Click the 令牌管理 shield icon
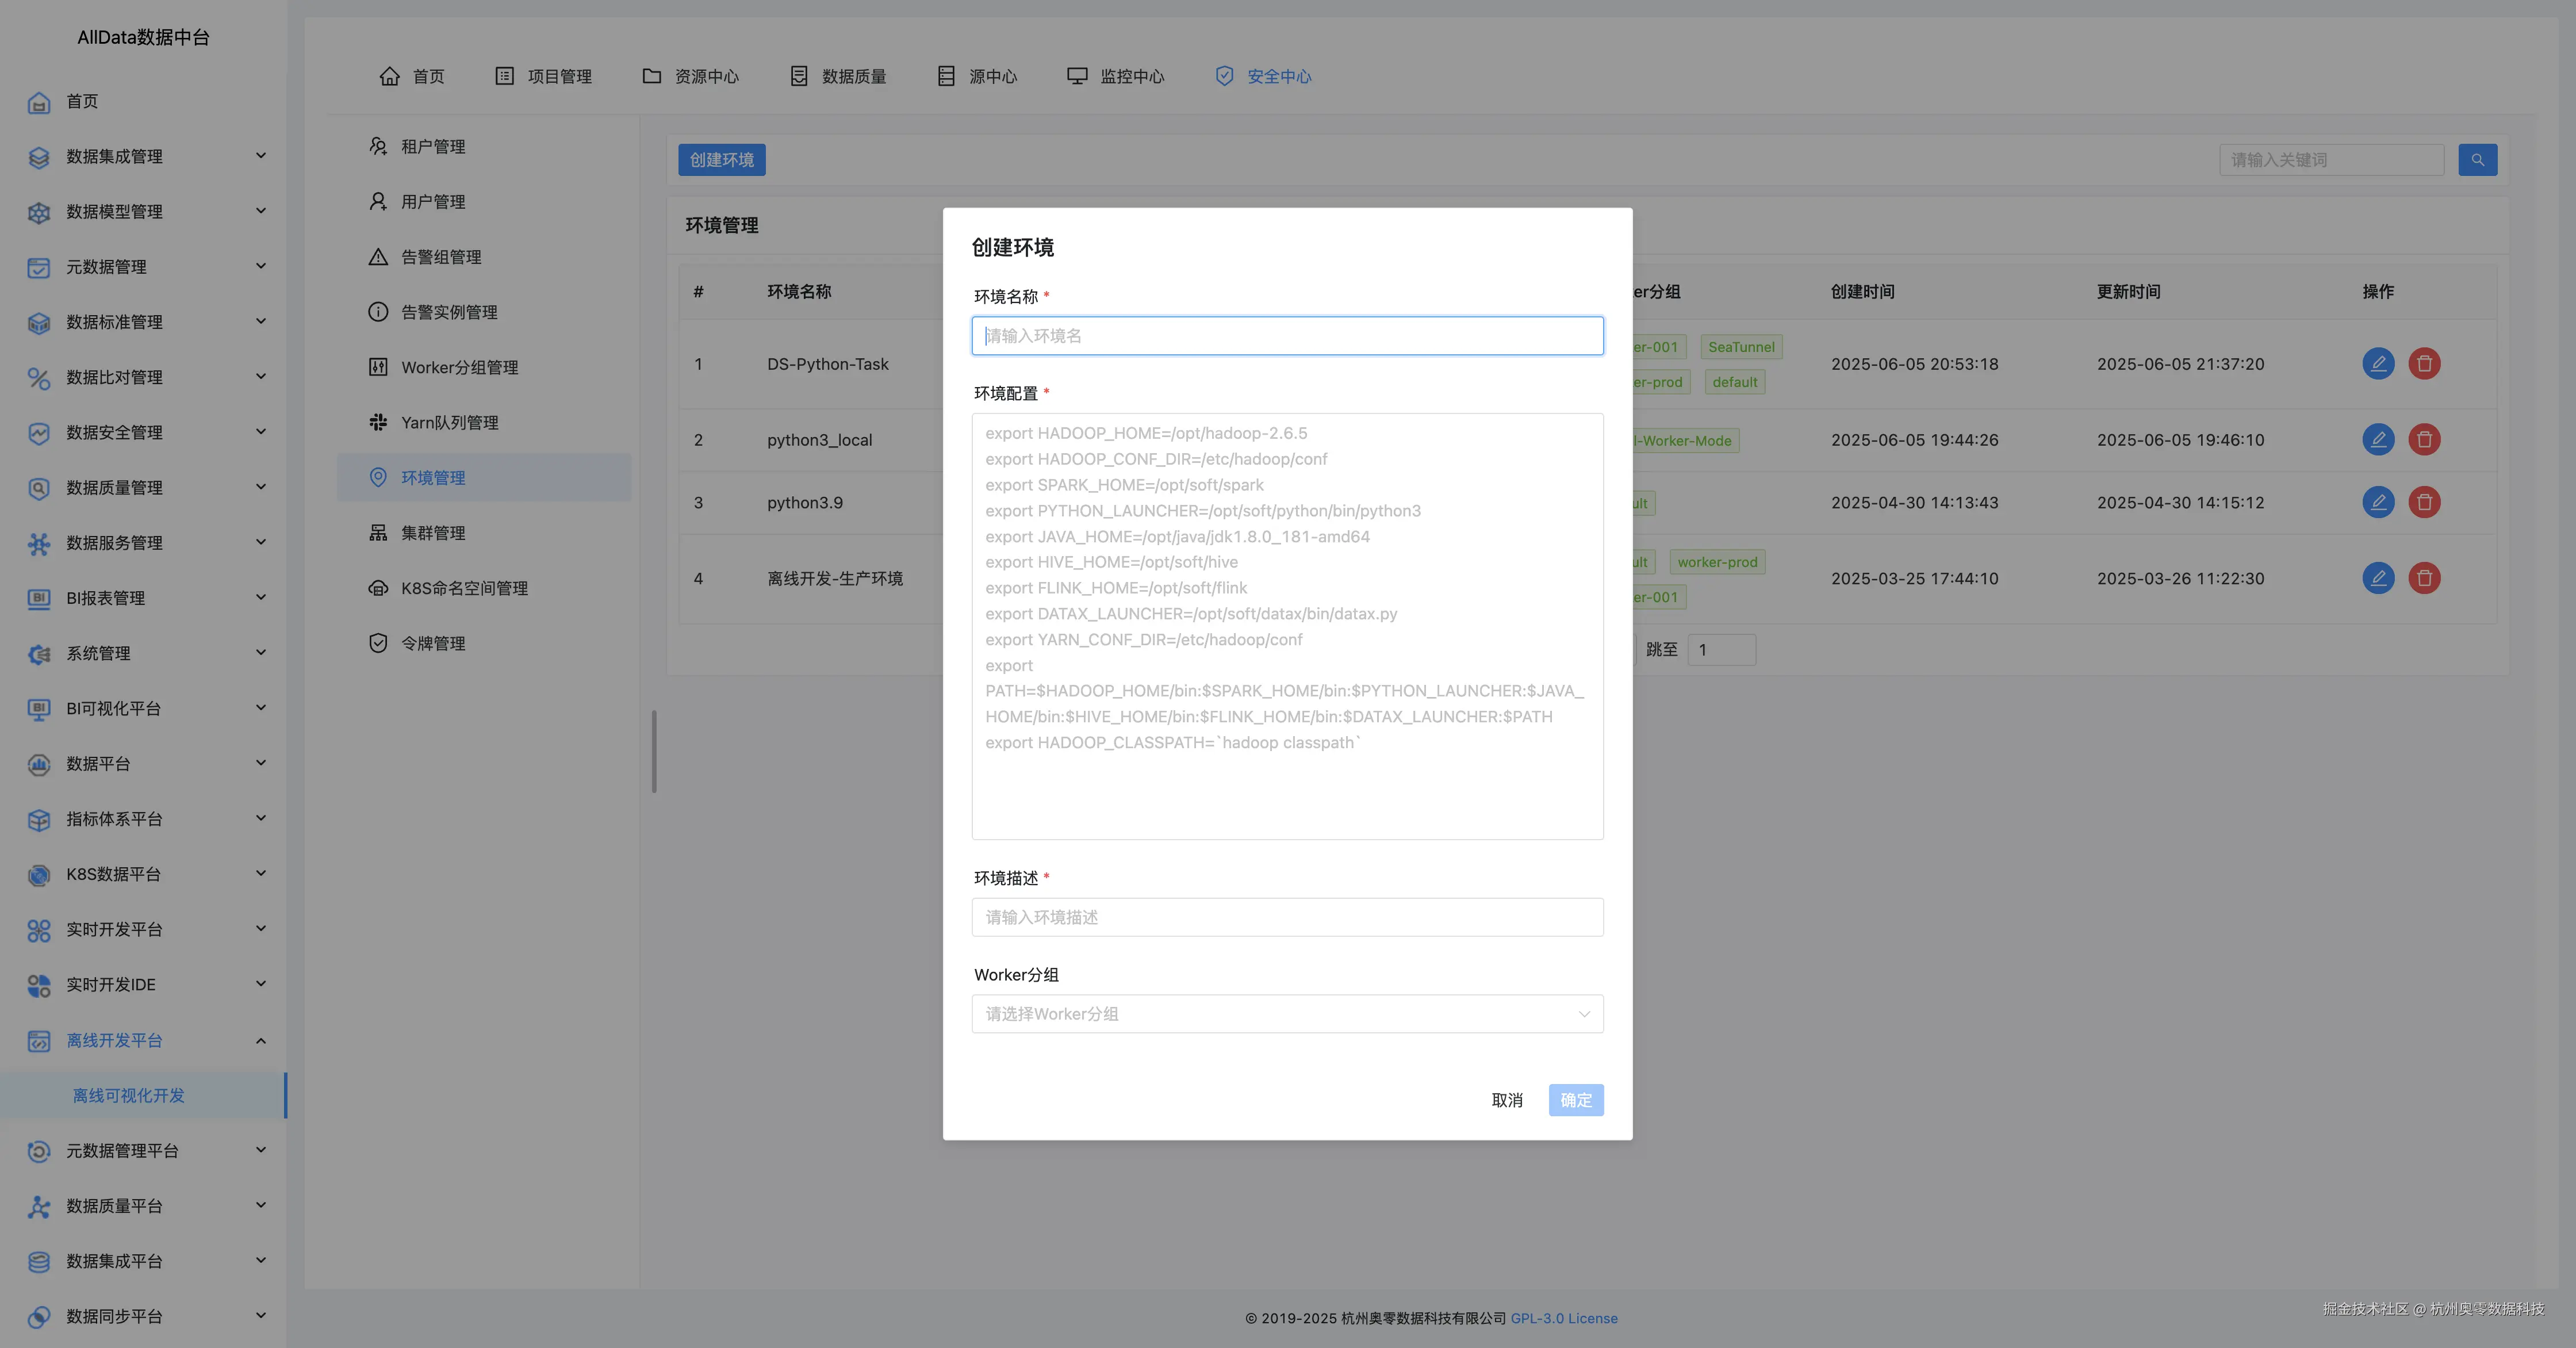Viewport: 2576px width, 1348px height. [x=378, y=643]
